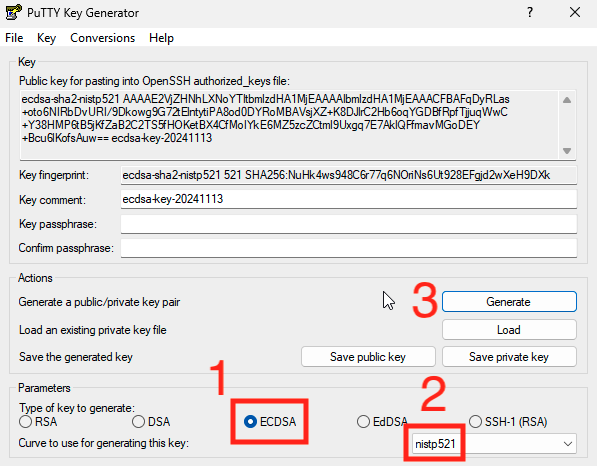Click Save private key
Screen dimensions: 597x466
pyautogui.click(x=509, y=357)
